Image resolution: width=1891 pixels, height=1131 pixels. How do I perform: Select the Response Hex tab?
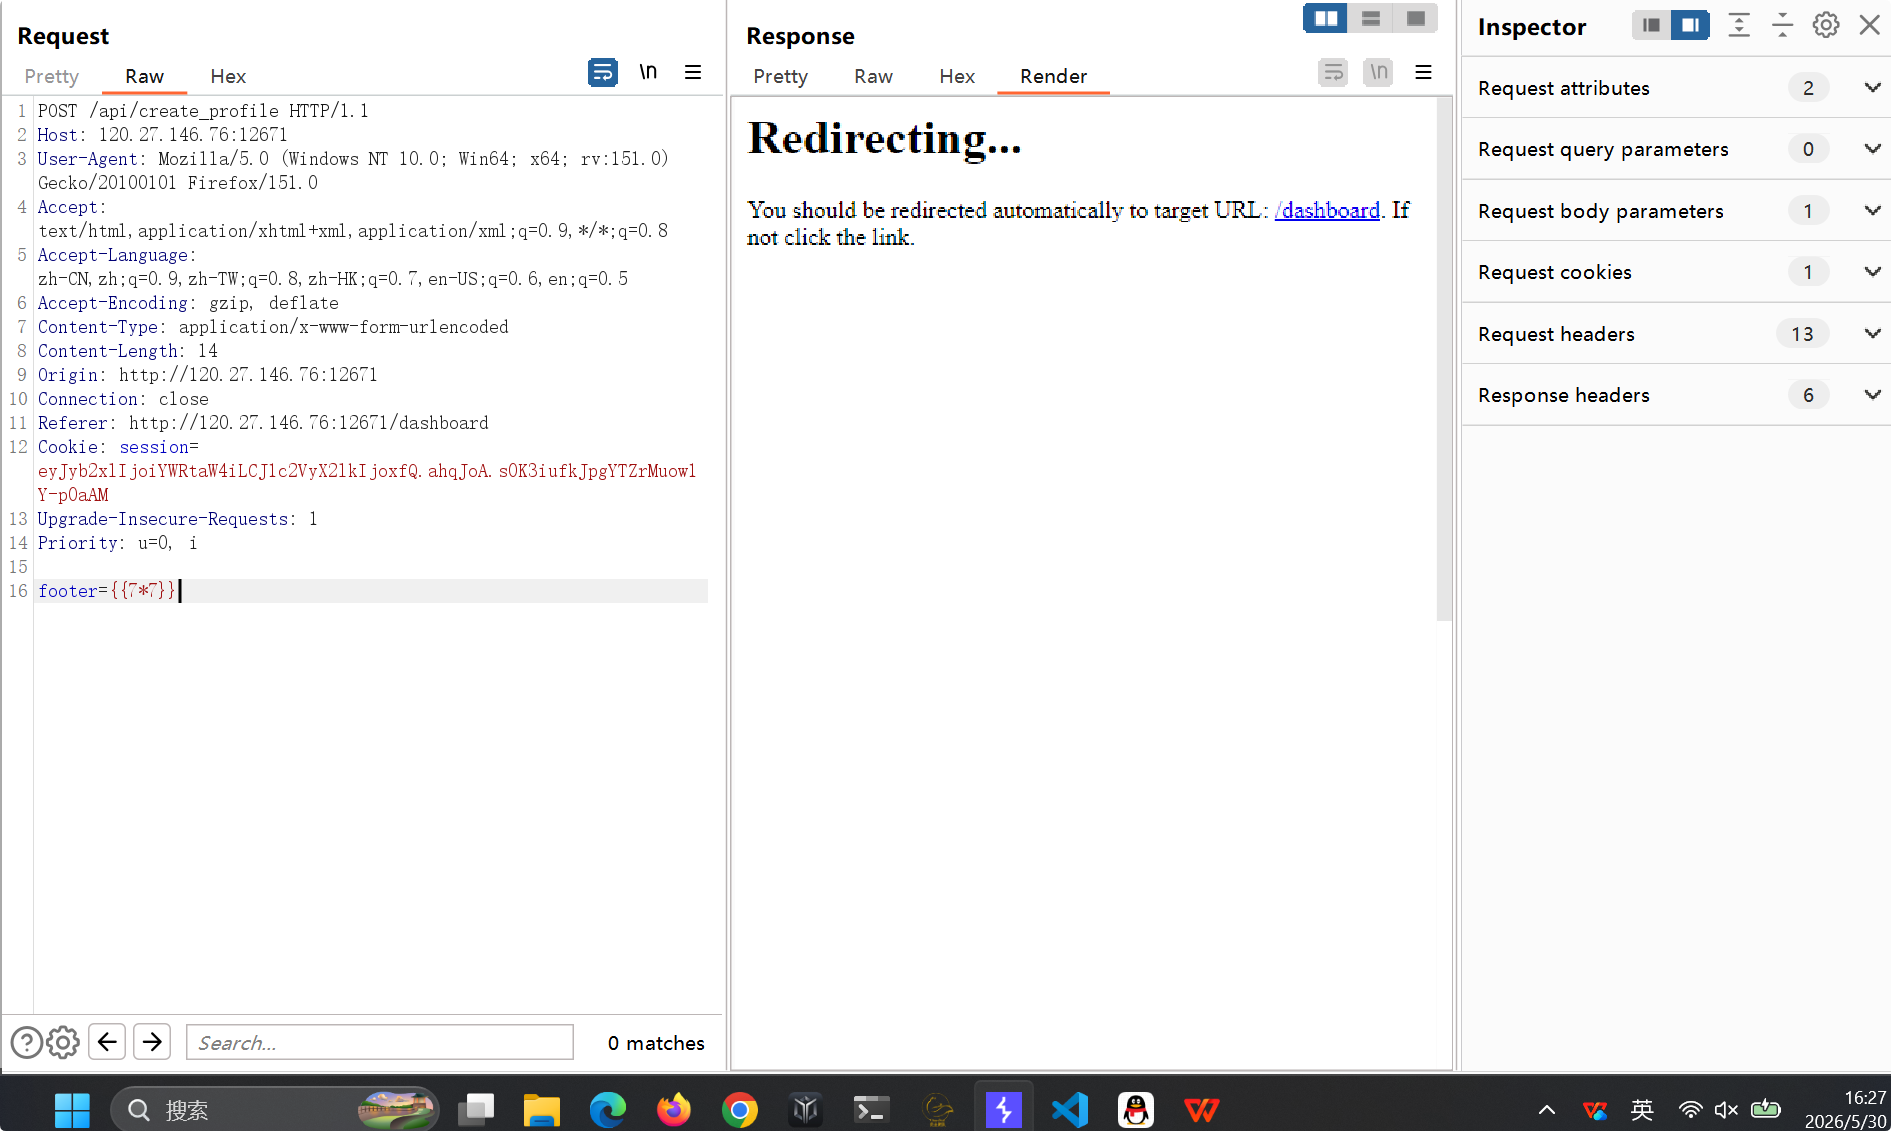[x=957, y=76]
